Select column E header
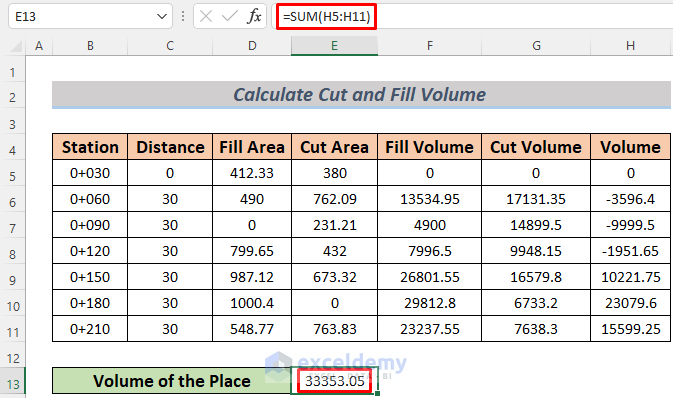 click(334, 46)
